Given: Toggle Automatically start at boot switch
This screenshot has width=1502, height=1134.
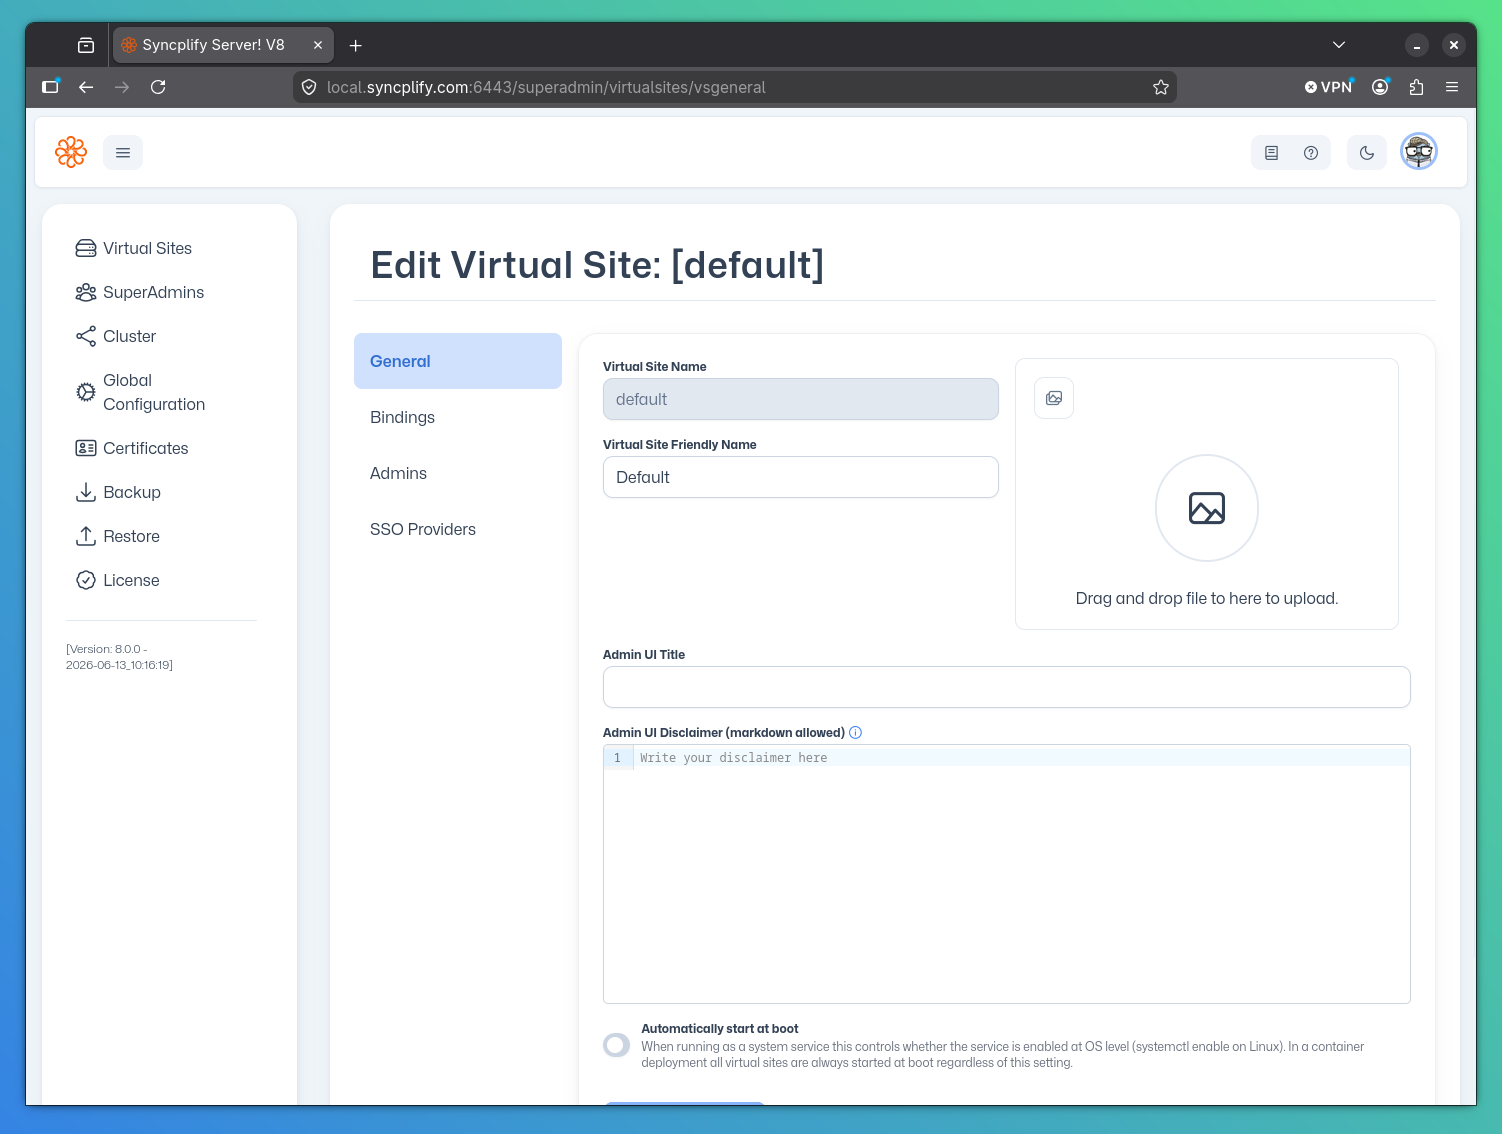Looking at the screenshot, I should coord(617,1045).
